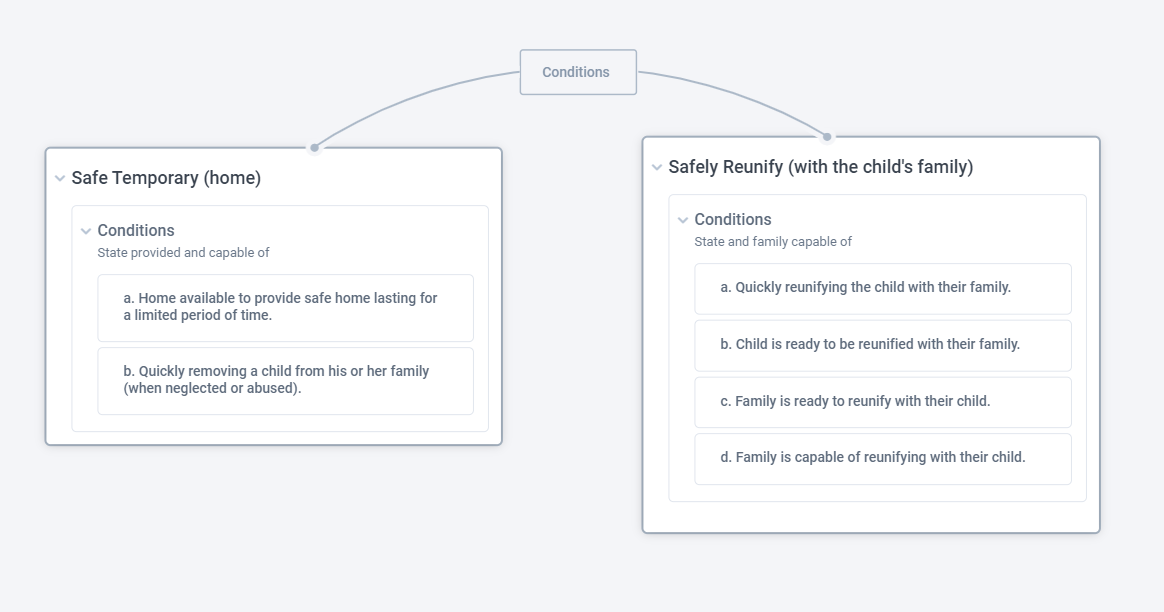
Task: Select 'a. Quickly reunifying the child' item
Action: click(883, 288)
